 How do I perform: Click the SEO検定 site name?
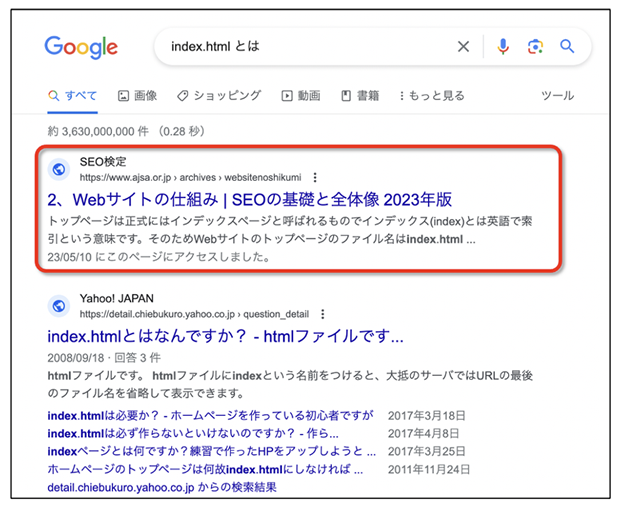point(103,162)
